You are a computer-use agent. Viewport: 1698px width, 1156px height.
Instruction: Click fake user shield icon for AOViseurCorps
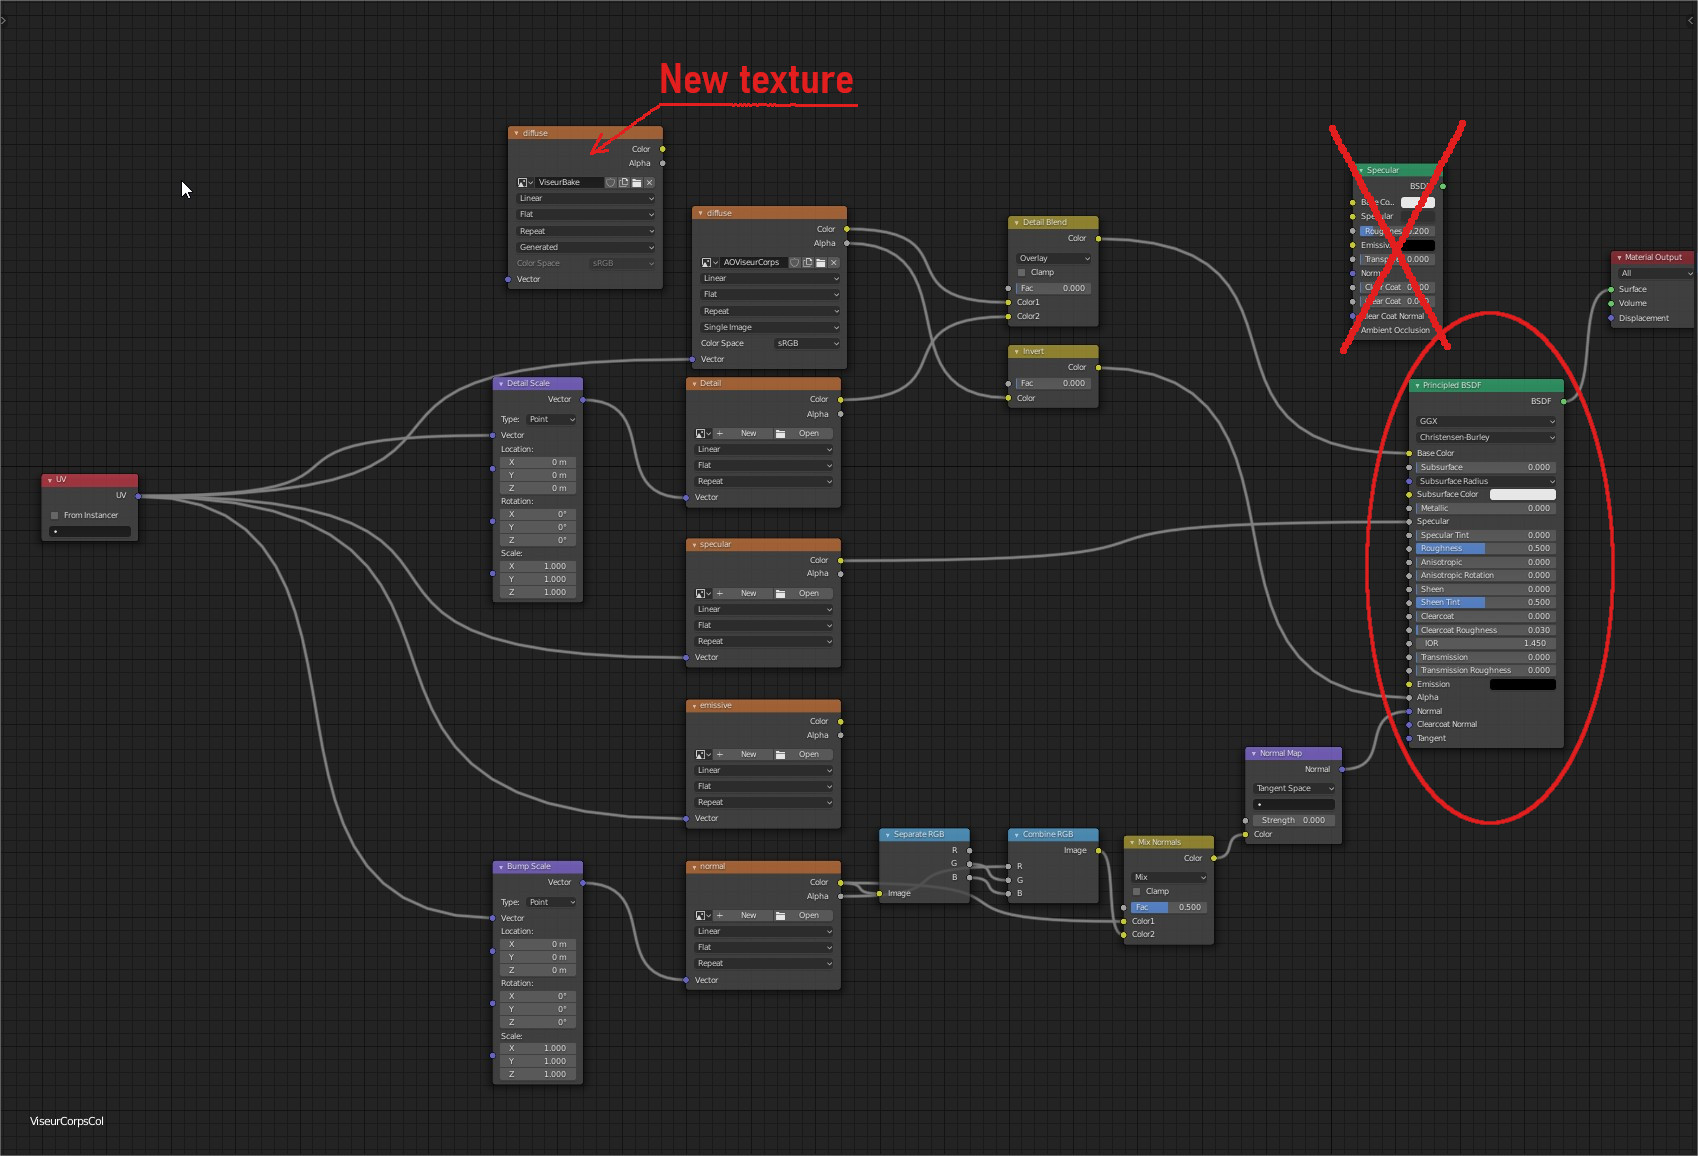coord(795,263)
